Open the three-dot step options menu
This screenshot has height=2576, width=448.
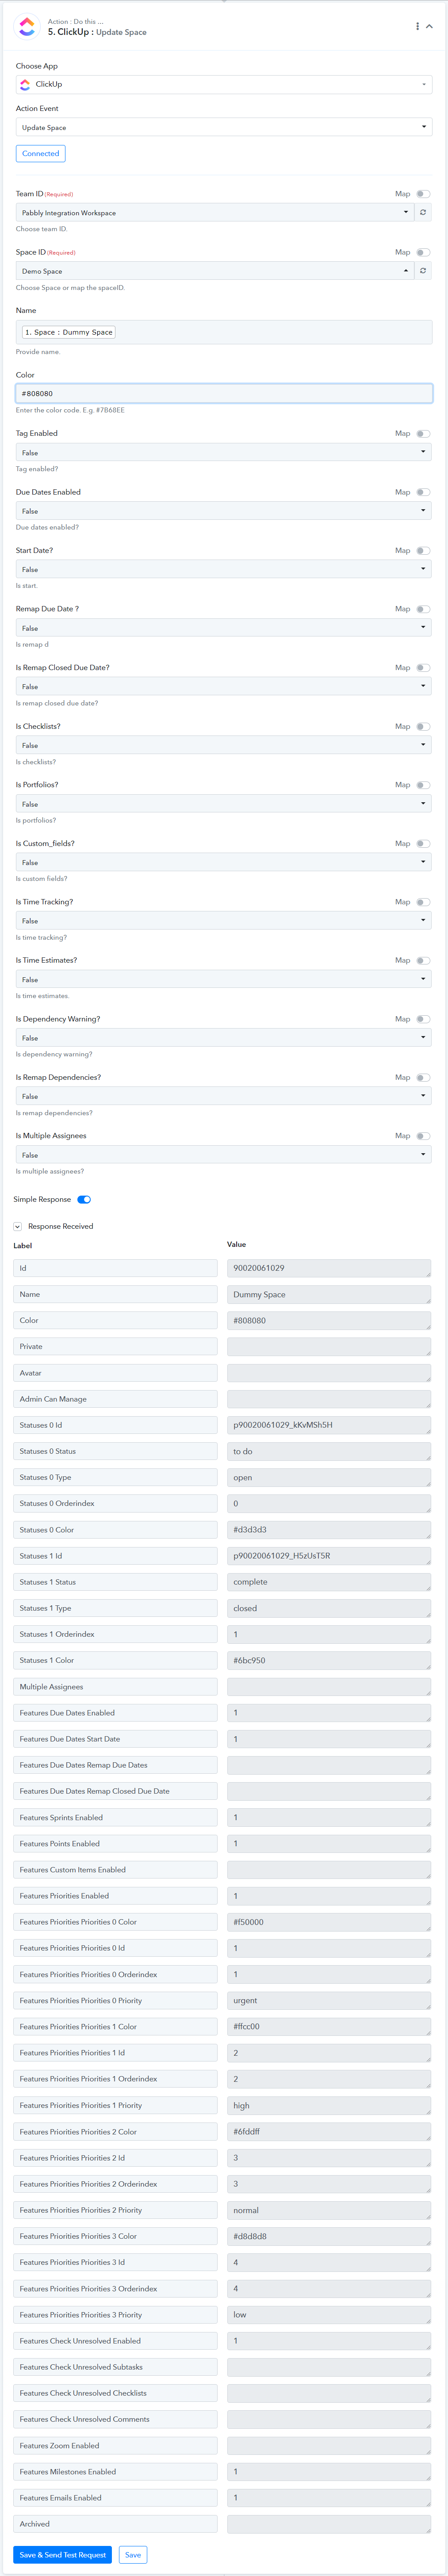click(417, 27)
